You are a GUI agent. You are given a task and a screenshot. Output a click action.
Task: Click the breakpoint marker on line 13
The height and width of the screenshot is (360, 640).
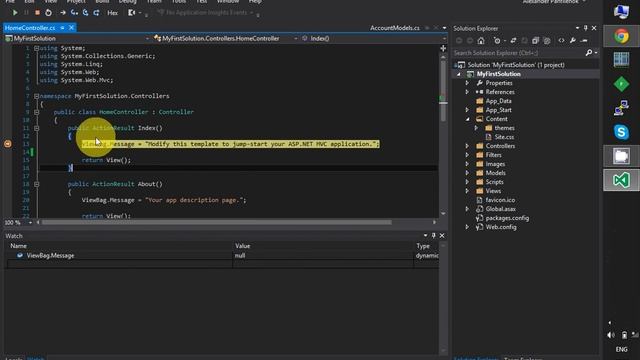tap(8, 144)
